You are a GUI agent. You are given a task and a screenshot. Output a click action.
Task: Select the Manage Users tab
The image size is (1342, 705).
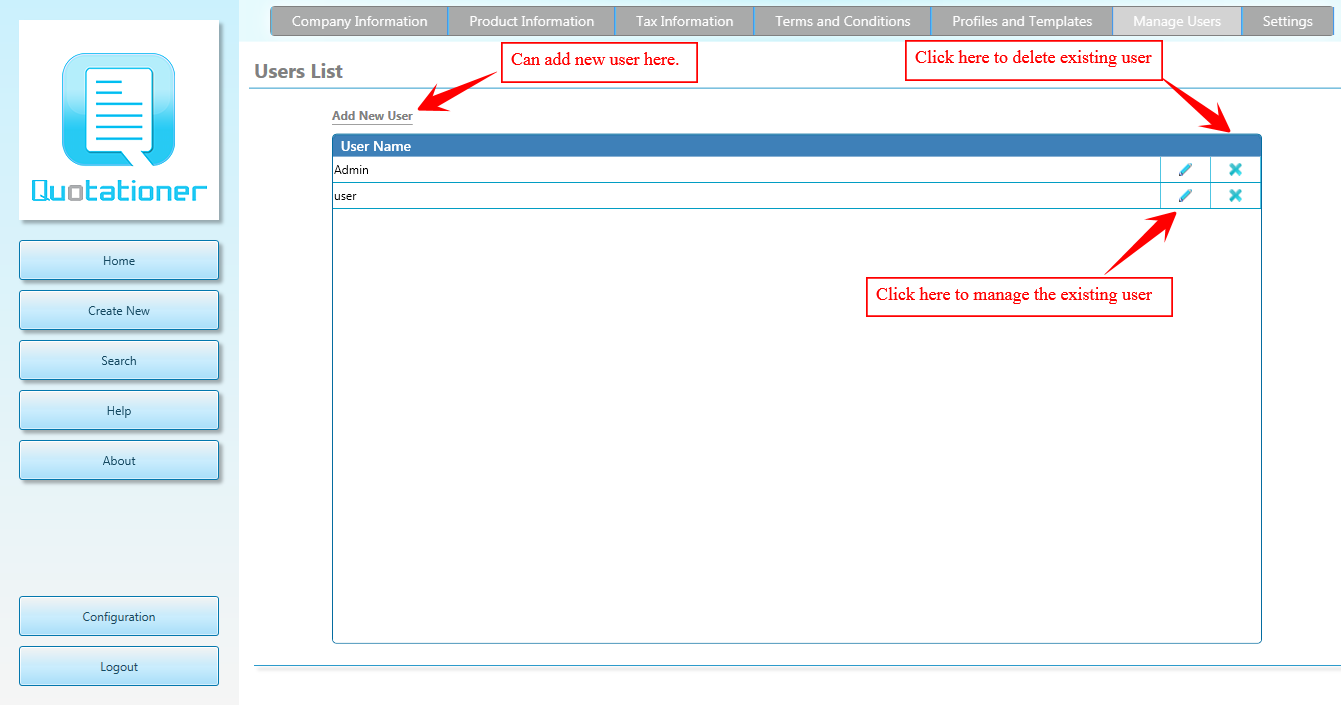pos(1177,21)
